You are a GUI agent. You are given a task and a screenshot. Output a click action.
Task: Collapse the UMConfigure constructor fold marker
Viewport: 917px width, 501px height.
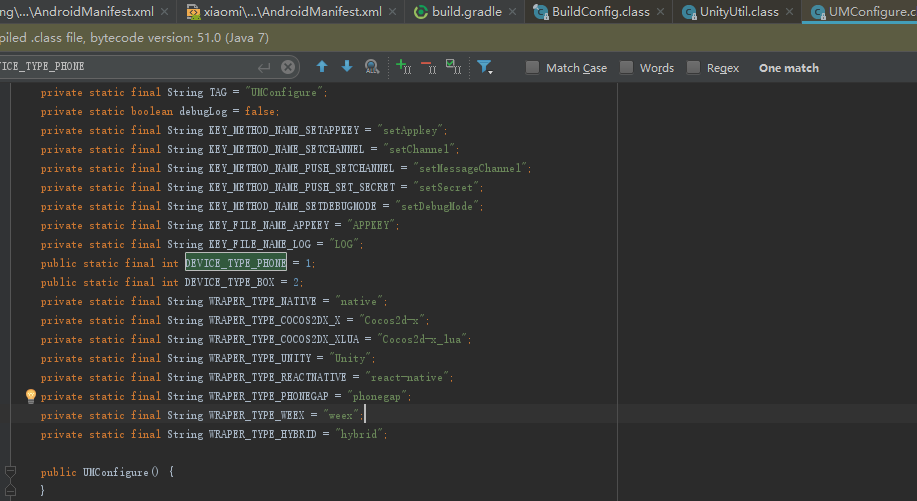10,471
